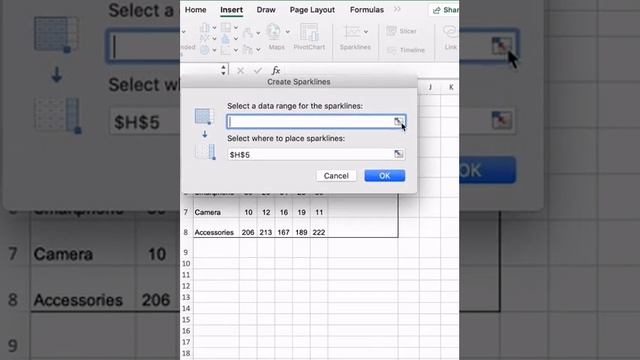The width and height of the screenshot is (640, 360).
Task: Click the statistical chart icon
Action: click(x=225, y=39)
